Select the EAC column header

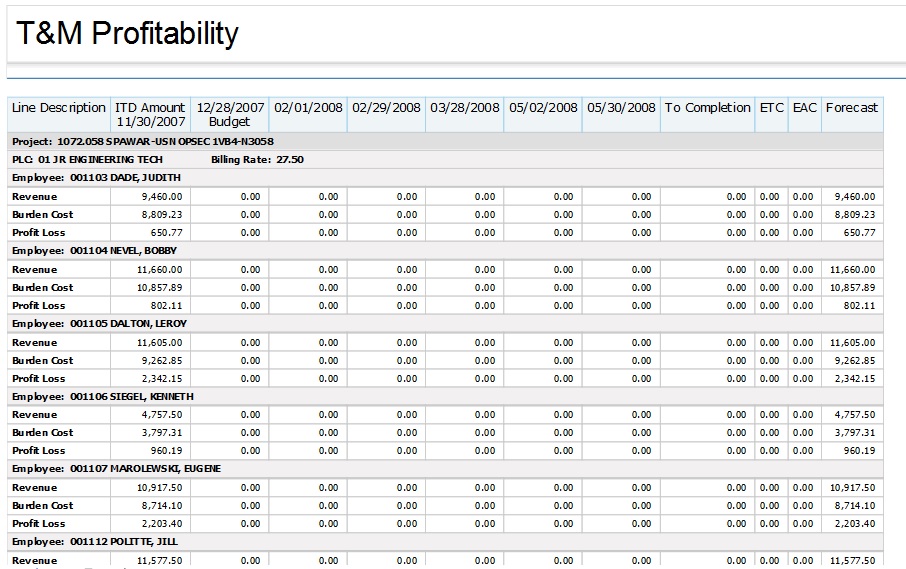(x=804, y=108)
